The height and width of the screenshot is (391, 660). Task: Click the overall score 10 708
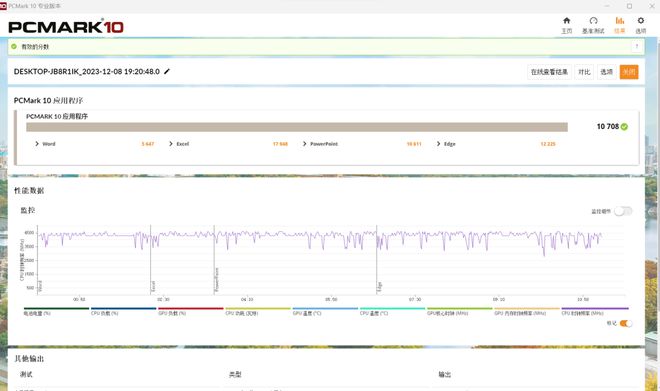(607, 127)
